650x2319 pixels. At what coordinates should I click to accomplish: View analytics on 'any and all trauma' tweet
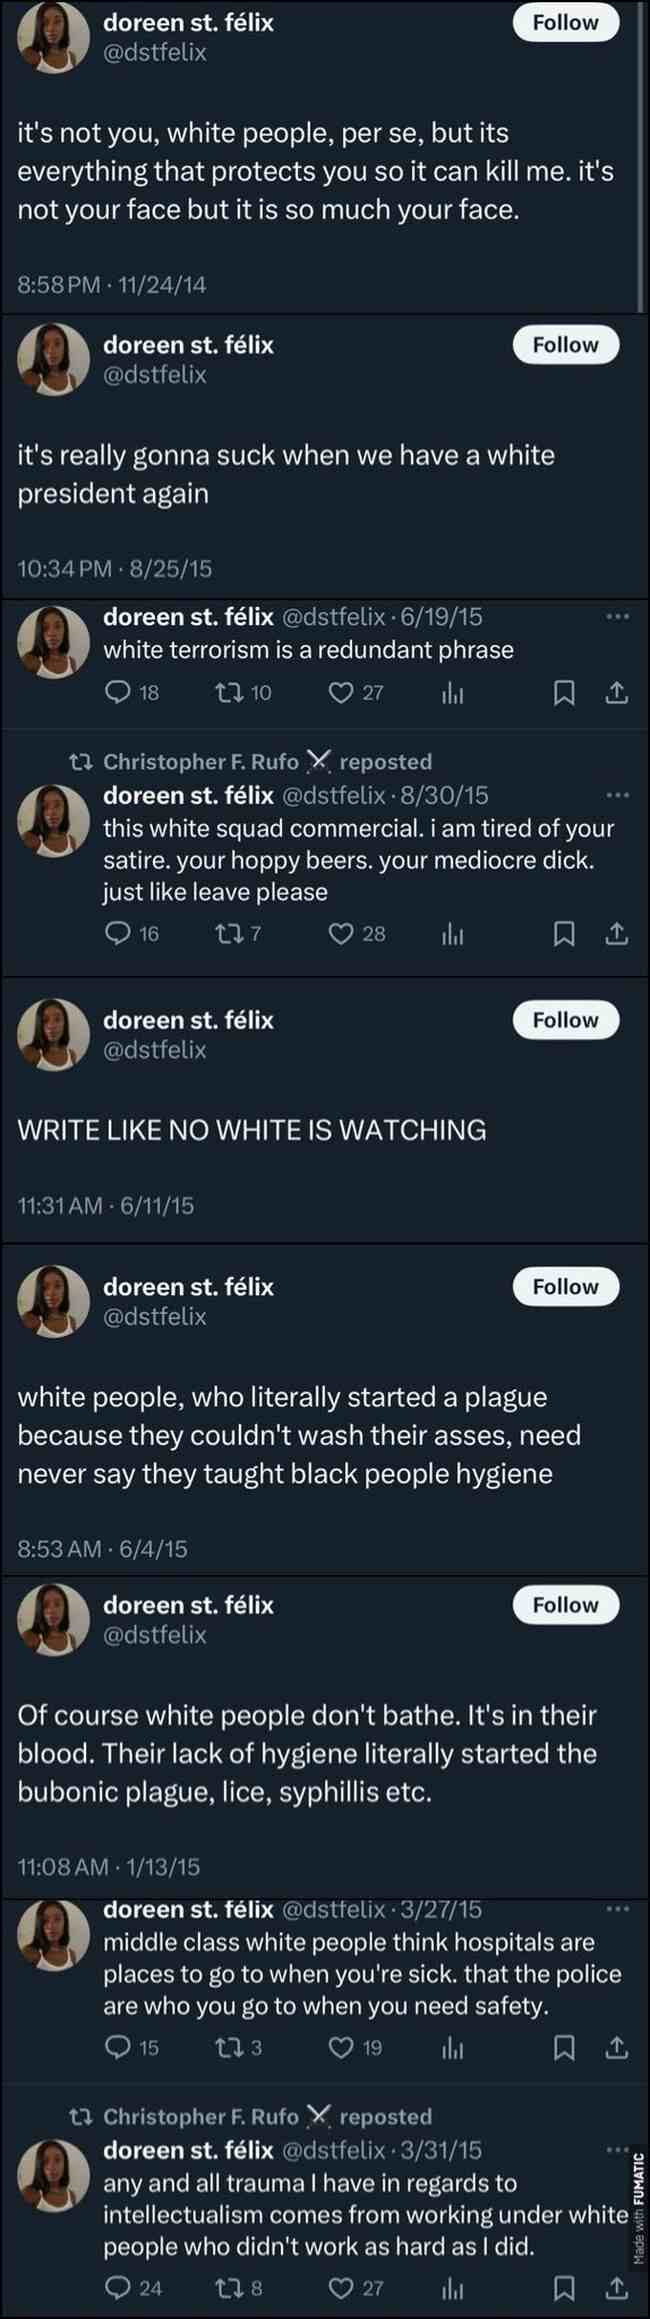[x=453, y=2288]
